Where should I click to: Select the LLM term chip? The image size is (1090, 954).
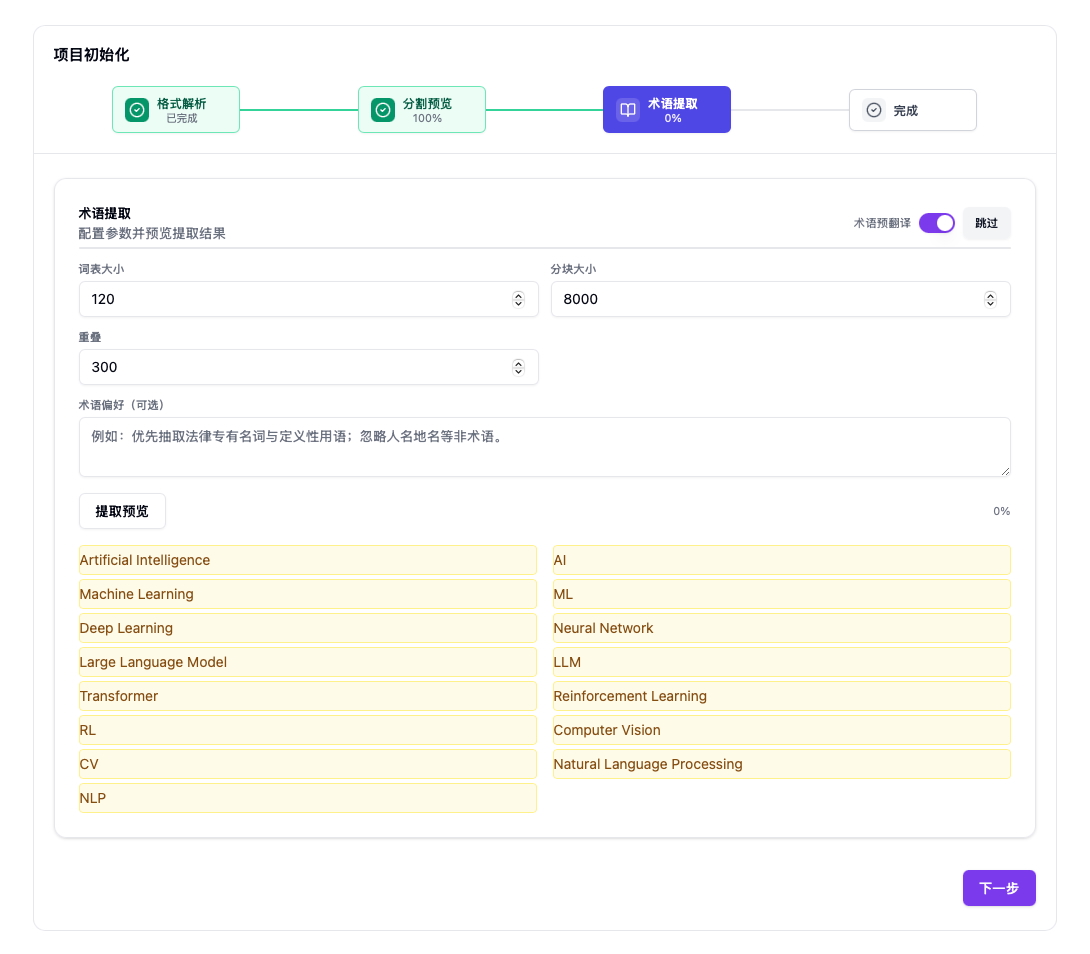[781, 662]
